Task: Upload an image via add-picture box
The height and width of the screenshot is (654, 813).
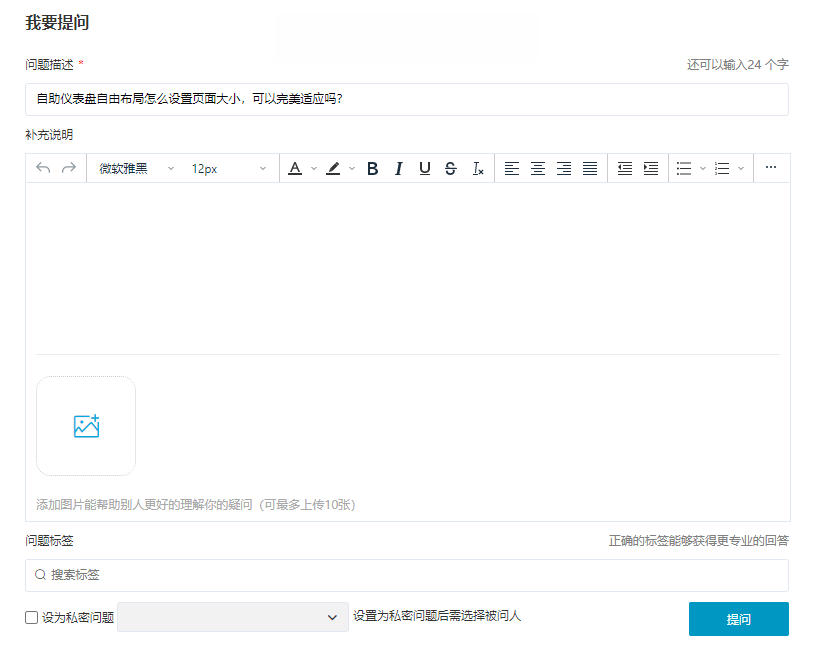Action: pyautogui.click(x=86, y=426)
